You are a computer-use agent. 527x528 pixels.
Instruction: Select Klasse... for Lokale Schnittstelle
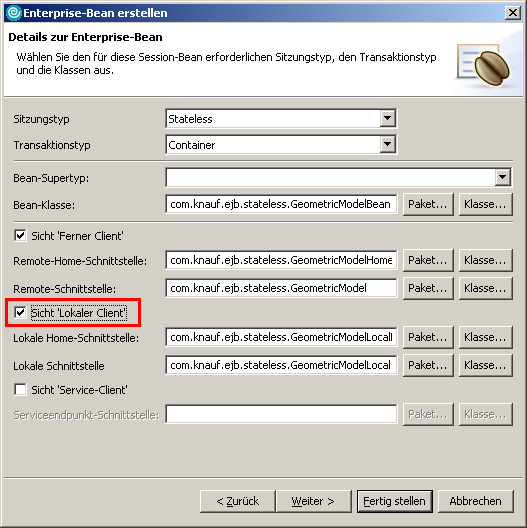pyautogui.click(x=486, y=365)
